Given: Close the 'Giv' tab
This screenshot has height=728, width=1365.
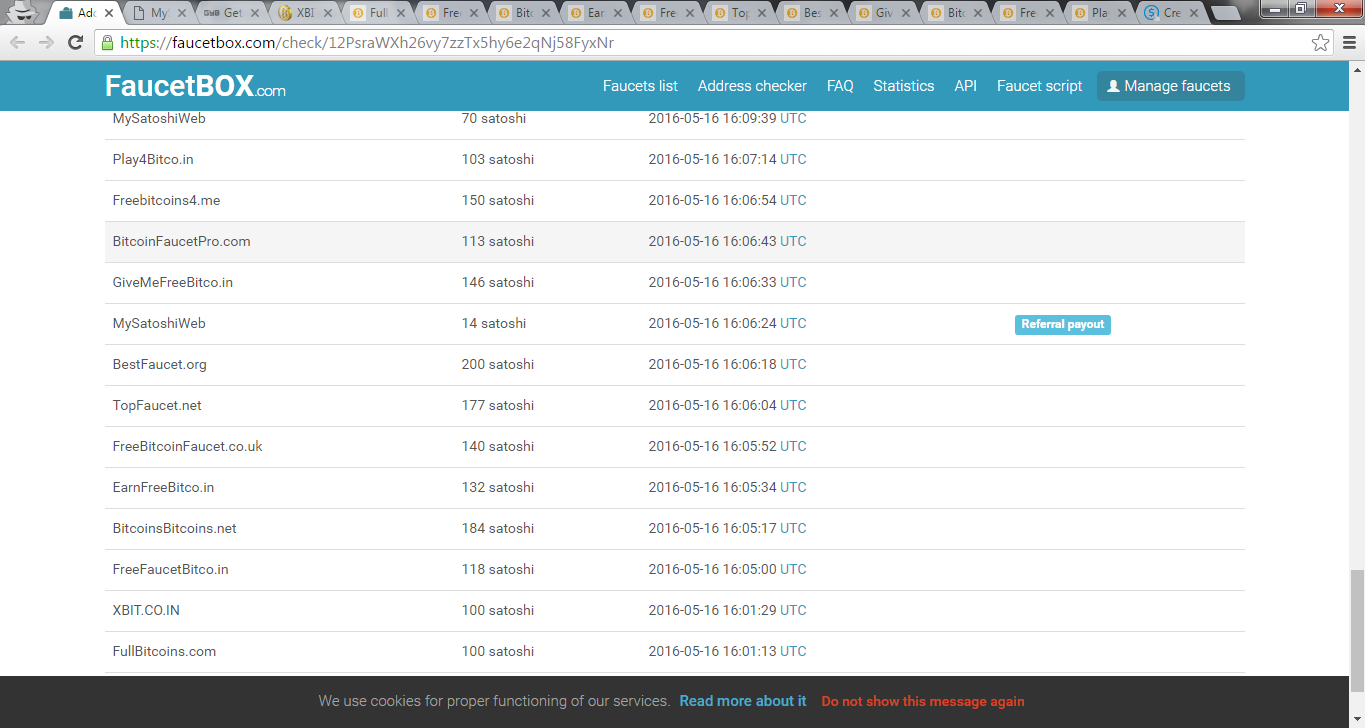Looking at the screenshot, I should pyautogui.click(x=908, y=13).
